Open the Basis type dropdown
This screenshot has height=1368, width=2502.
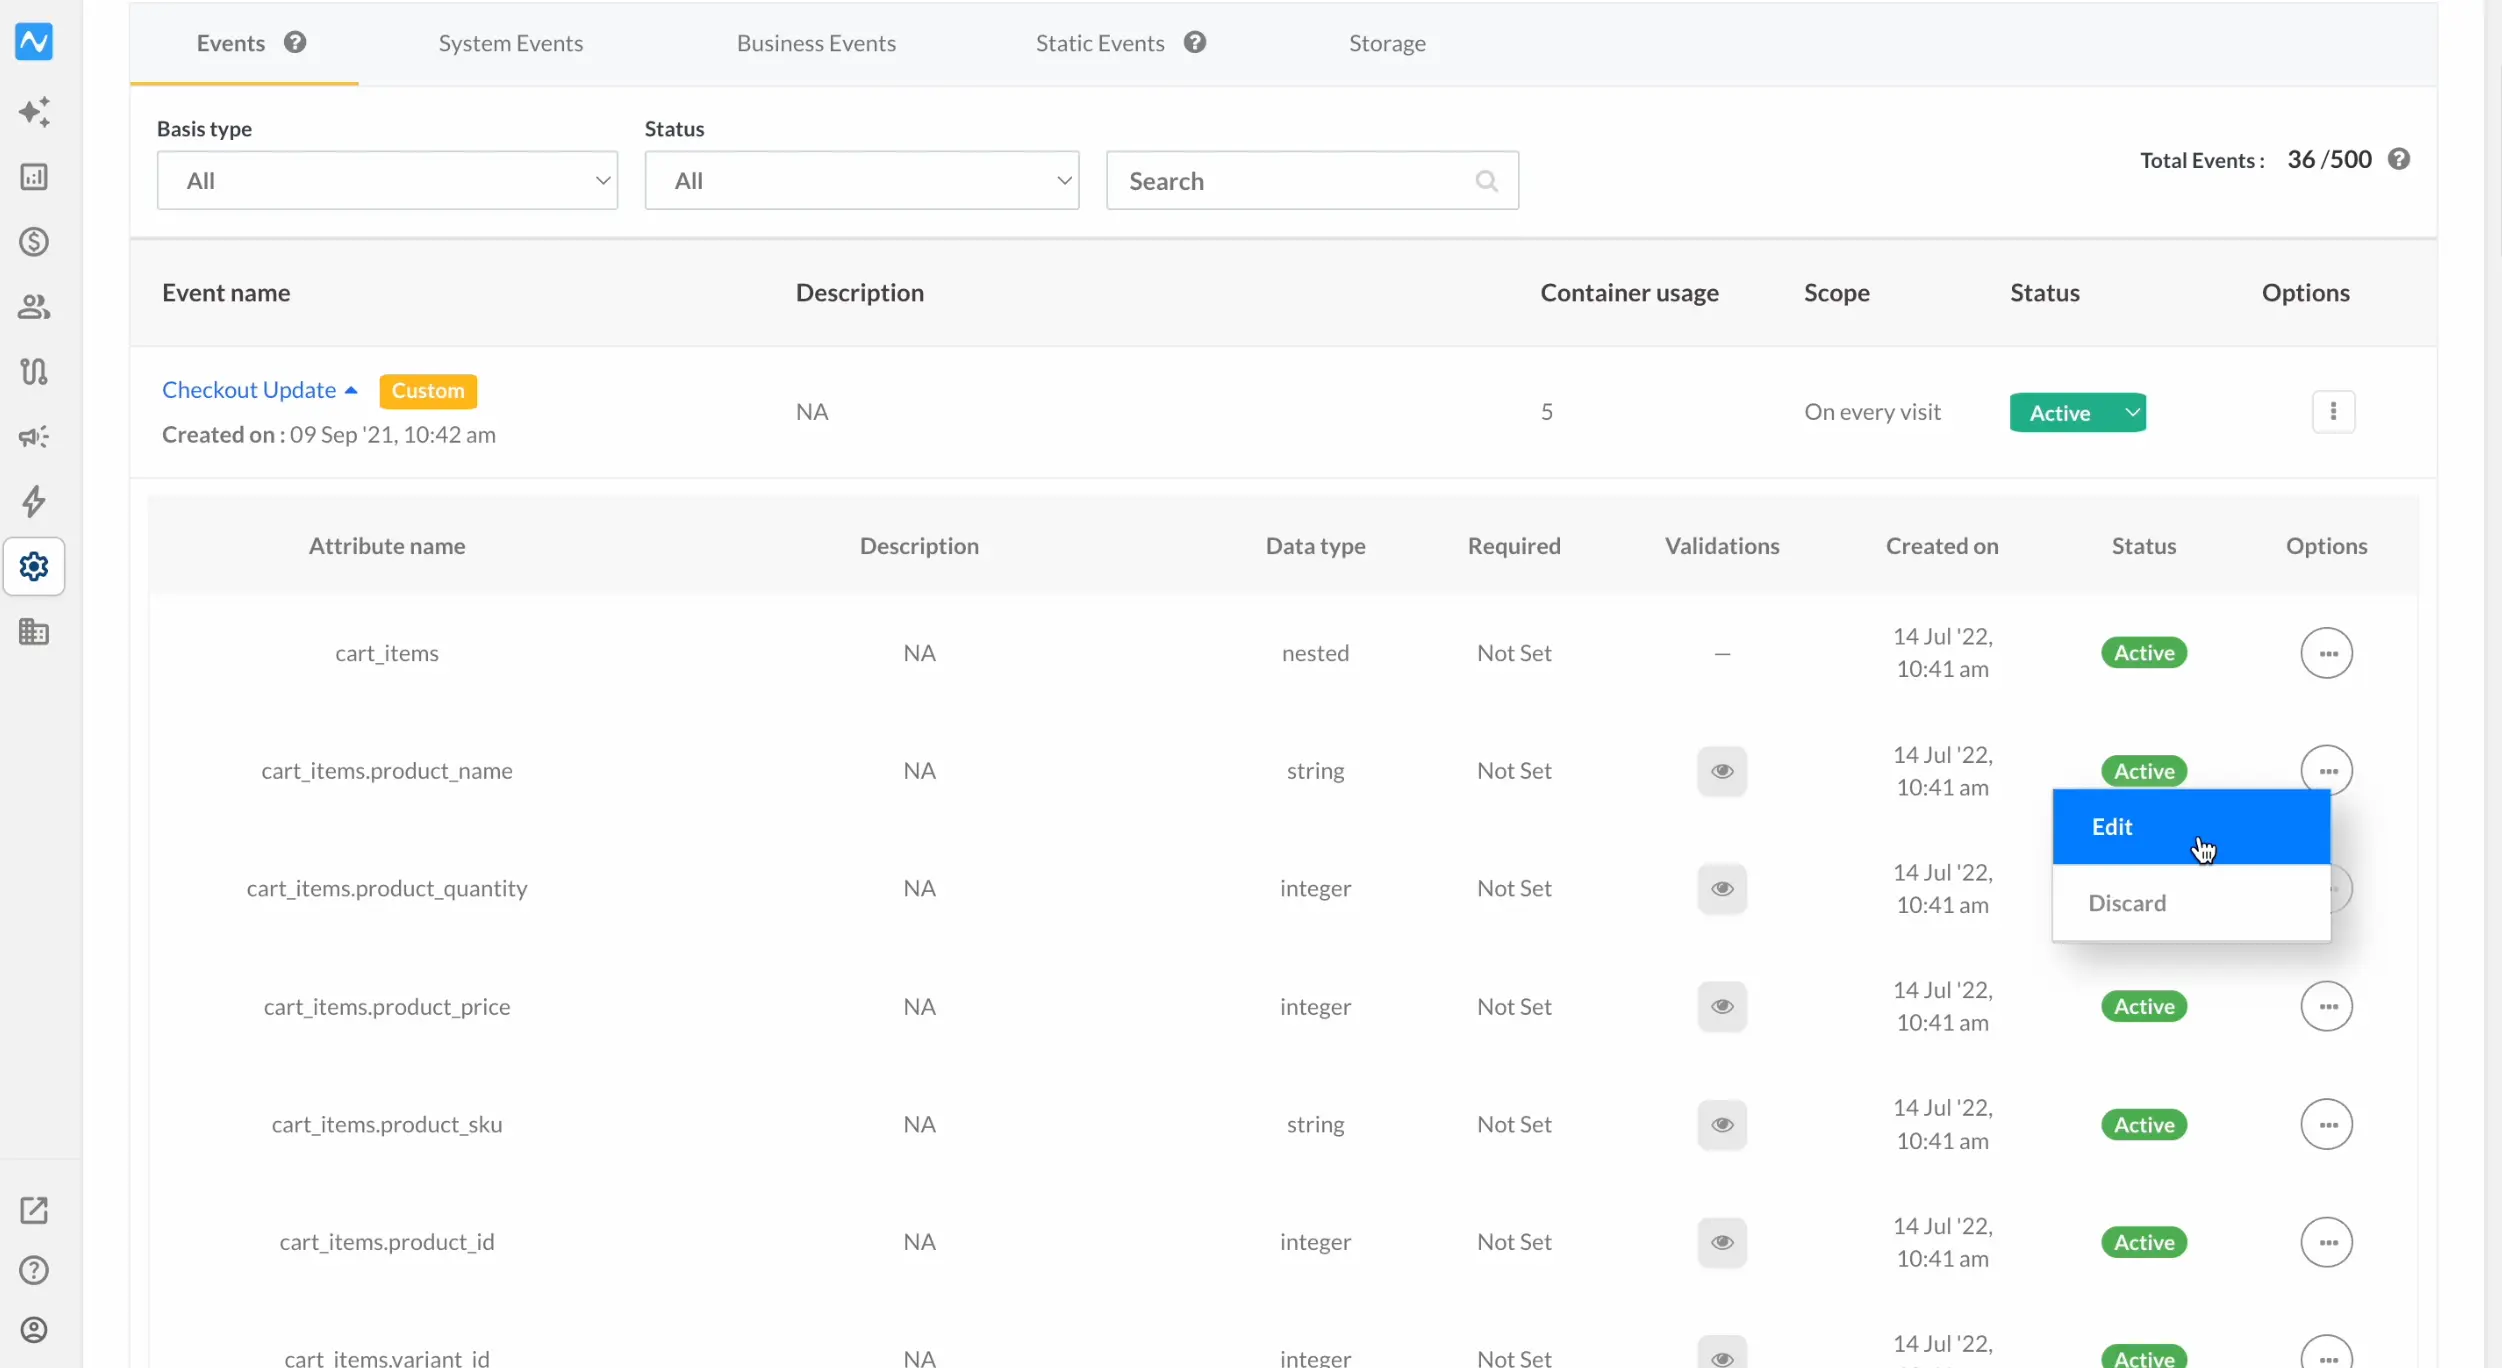pos(387,181)
